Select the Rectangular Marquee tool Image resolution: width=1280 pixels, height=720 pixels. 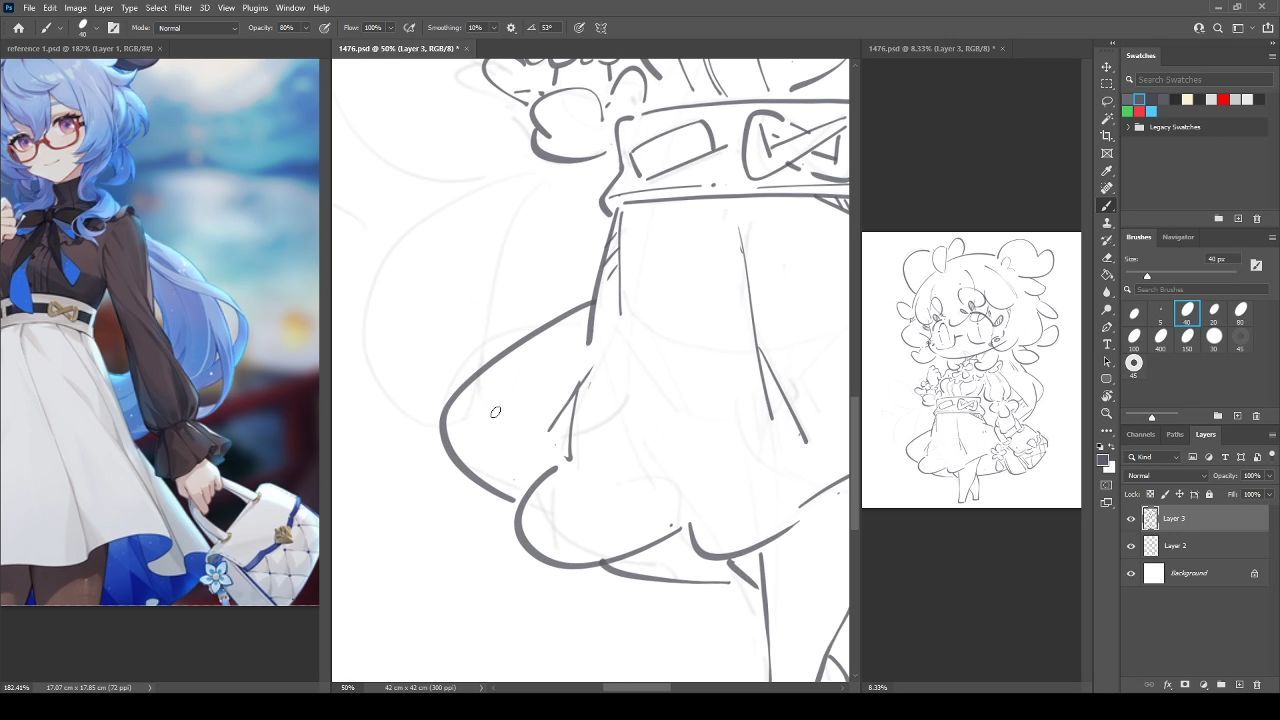coord(1106,84)
